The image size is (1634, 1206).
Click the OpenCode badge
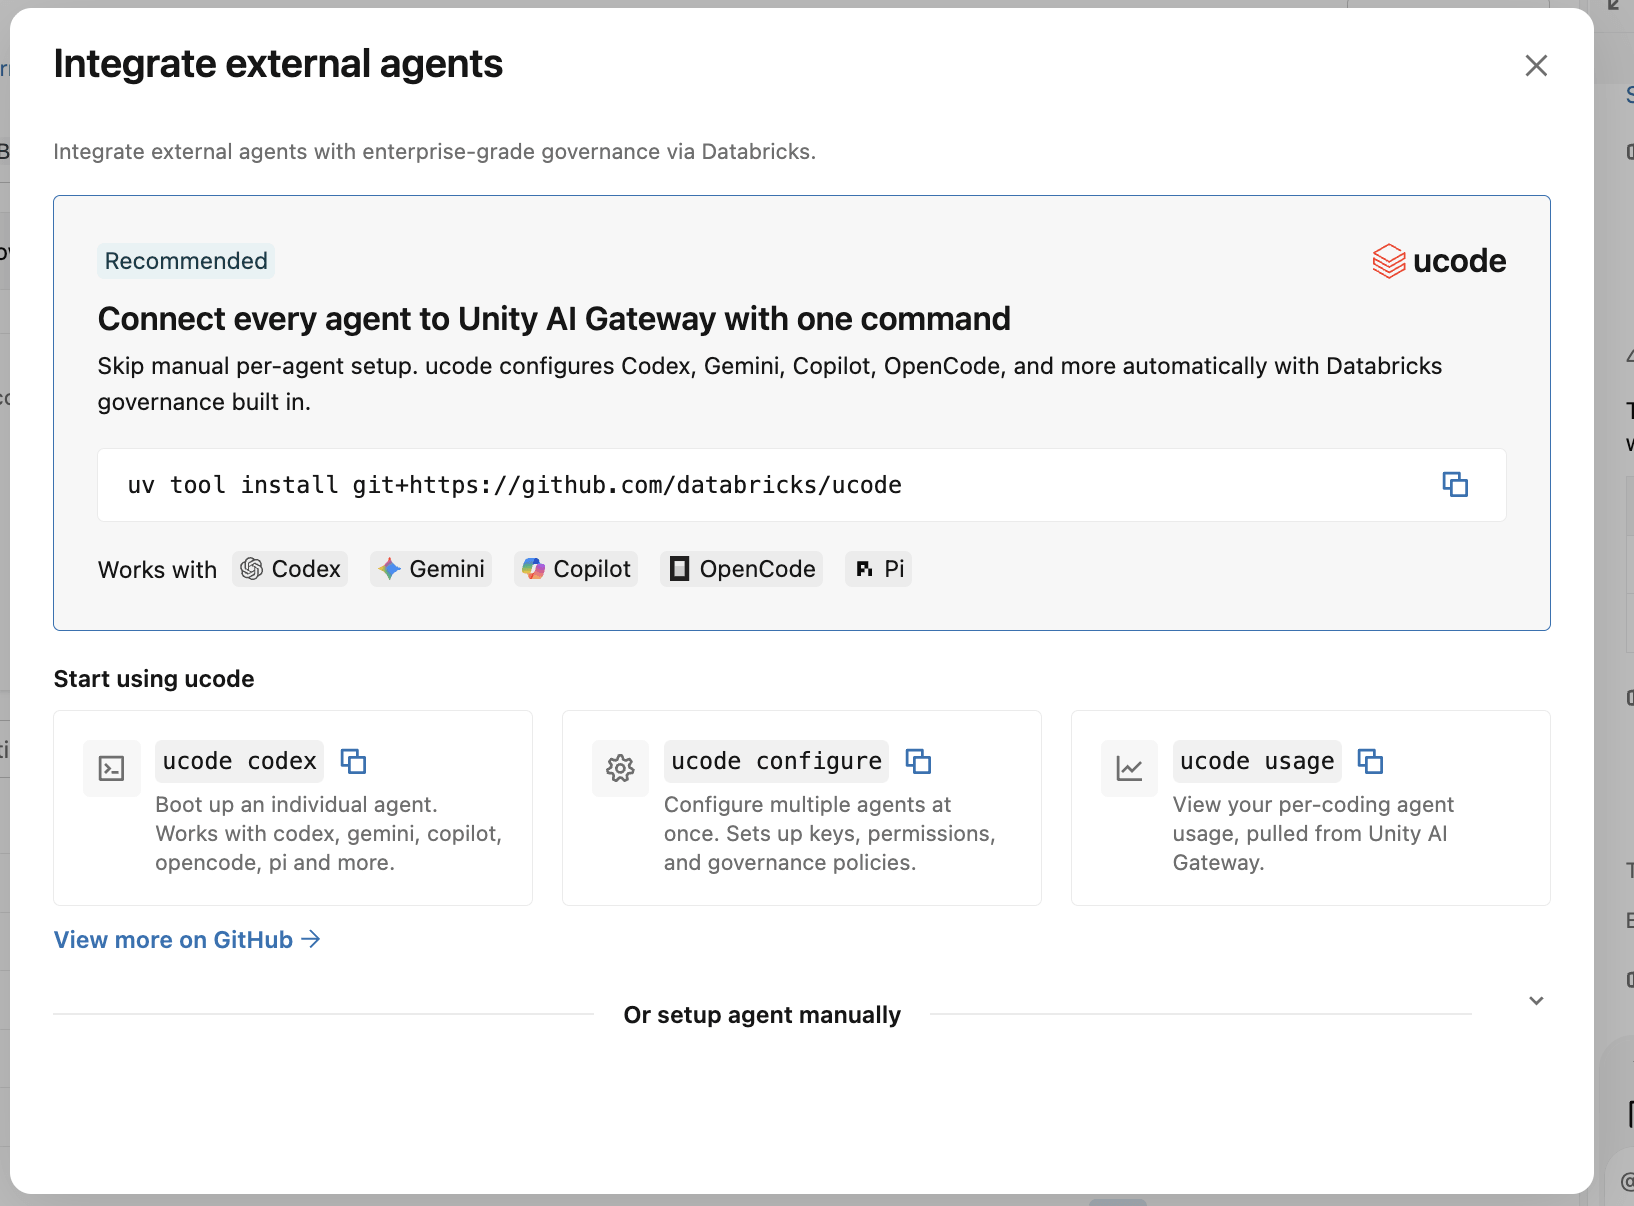741,569
